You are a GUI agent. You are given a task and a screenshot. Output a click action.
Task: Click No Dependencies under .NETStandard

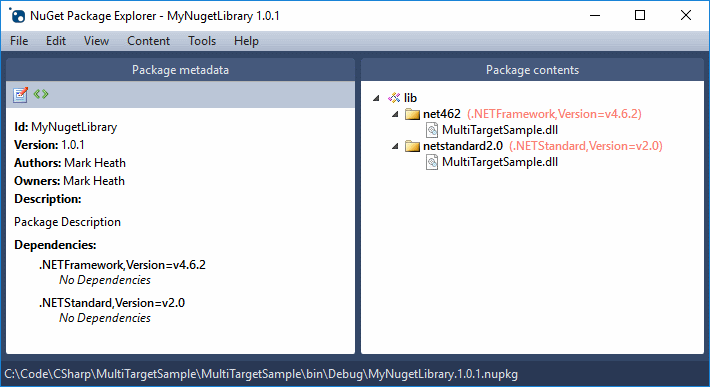(105, 318)
